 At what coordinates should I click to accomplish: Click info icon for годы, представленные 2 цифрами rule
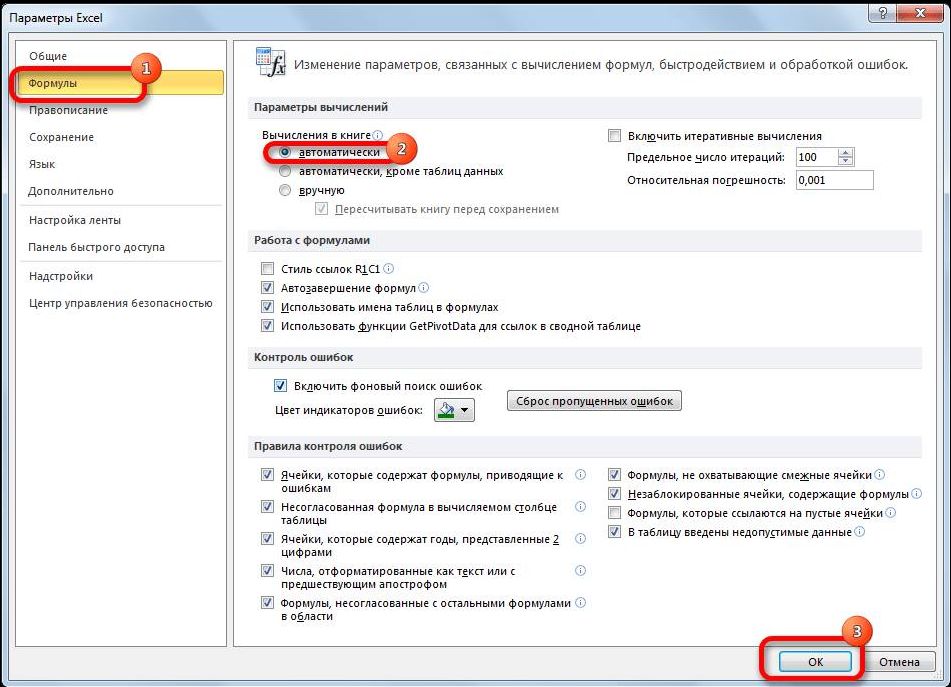point(580,538)
